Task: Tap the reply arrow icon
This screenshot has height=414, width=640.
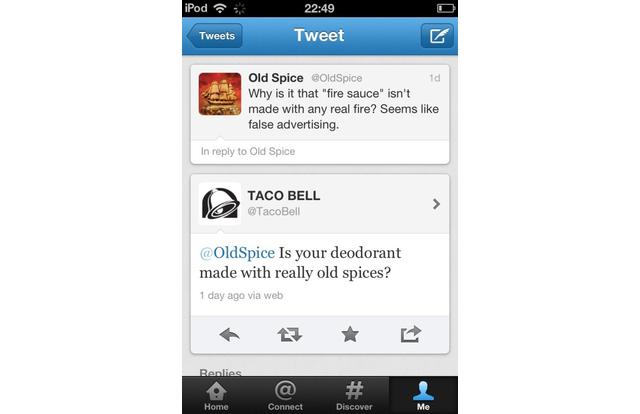Action: (x=229, y=335)
